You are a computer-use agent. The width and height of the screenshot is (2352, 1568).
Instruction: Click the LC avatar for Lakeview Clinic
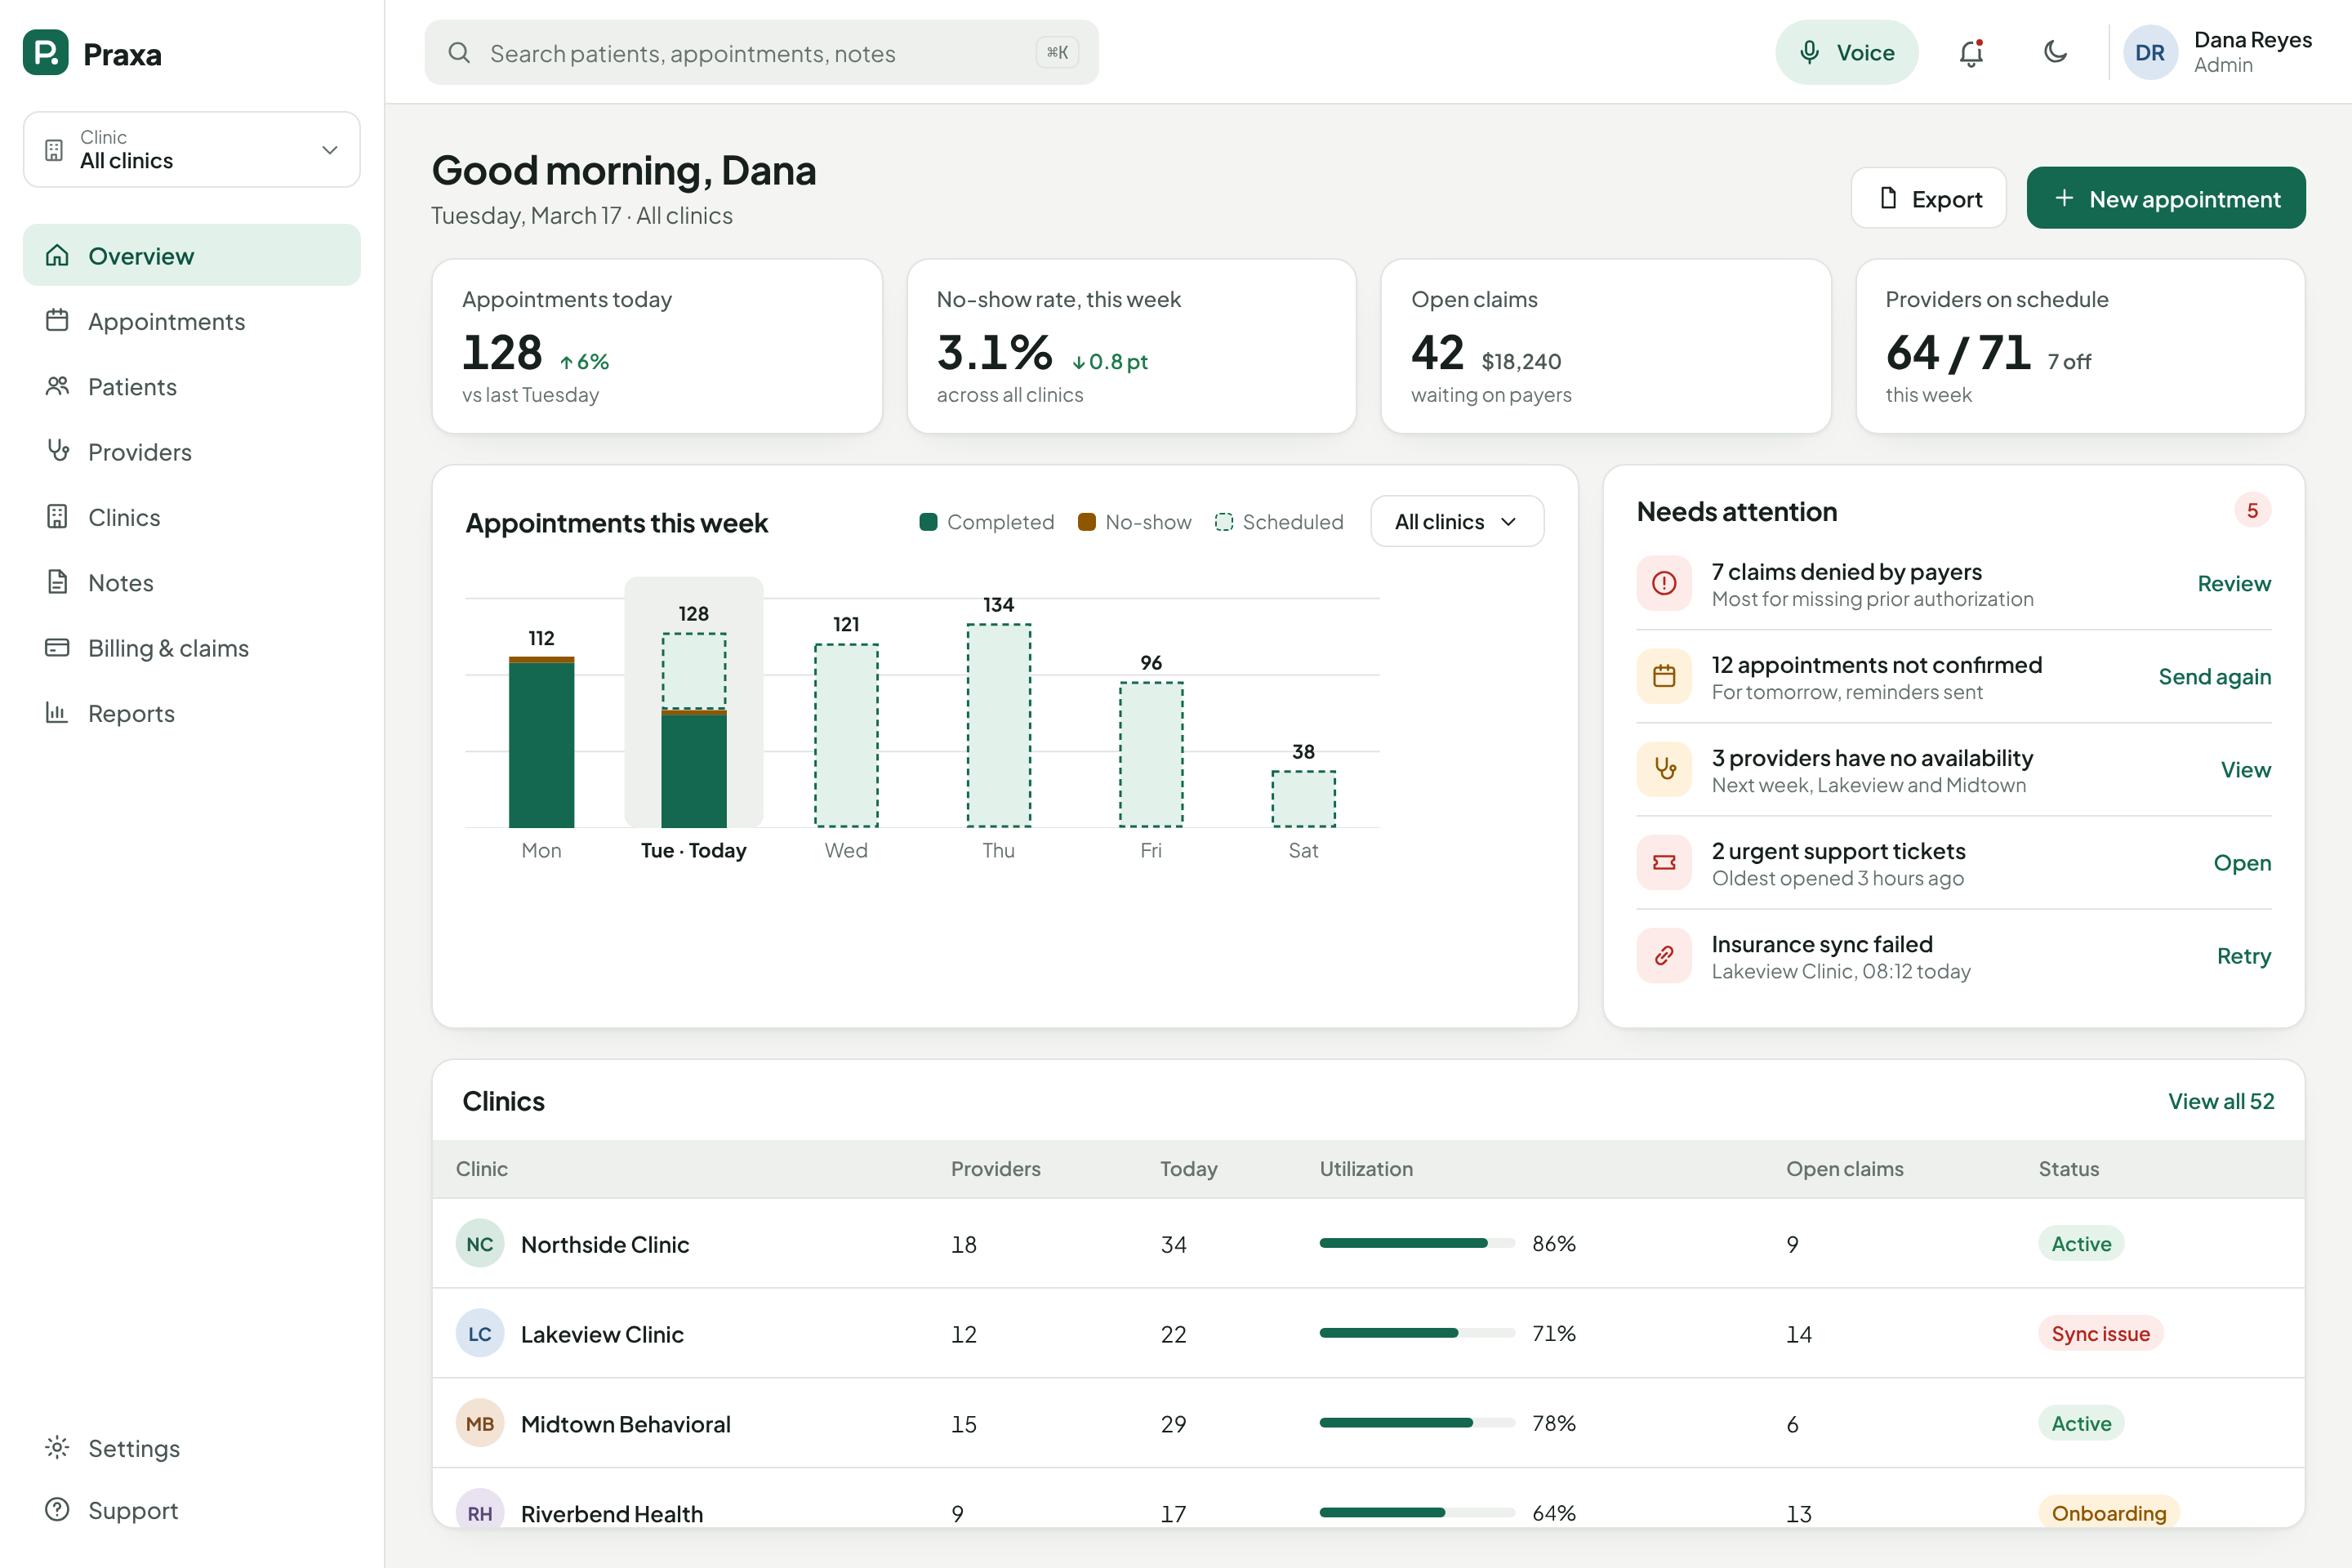pyautogui.click(x=480, y=1333)
